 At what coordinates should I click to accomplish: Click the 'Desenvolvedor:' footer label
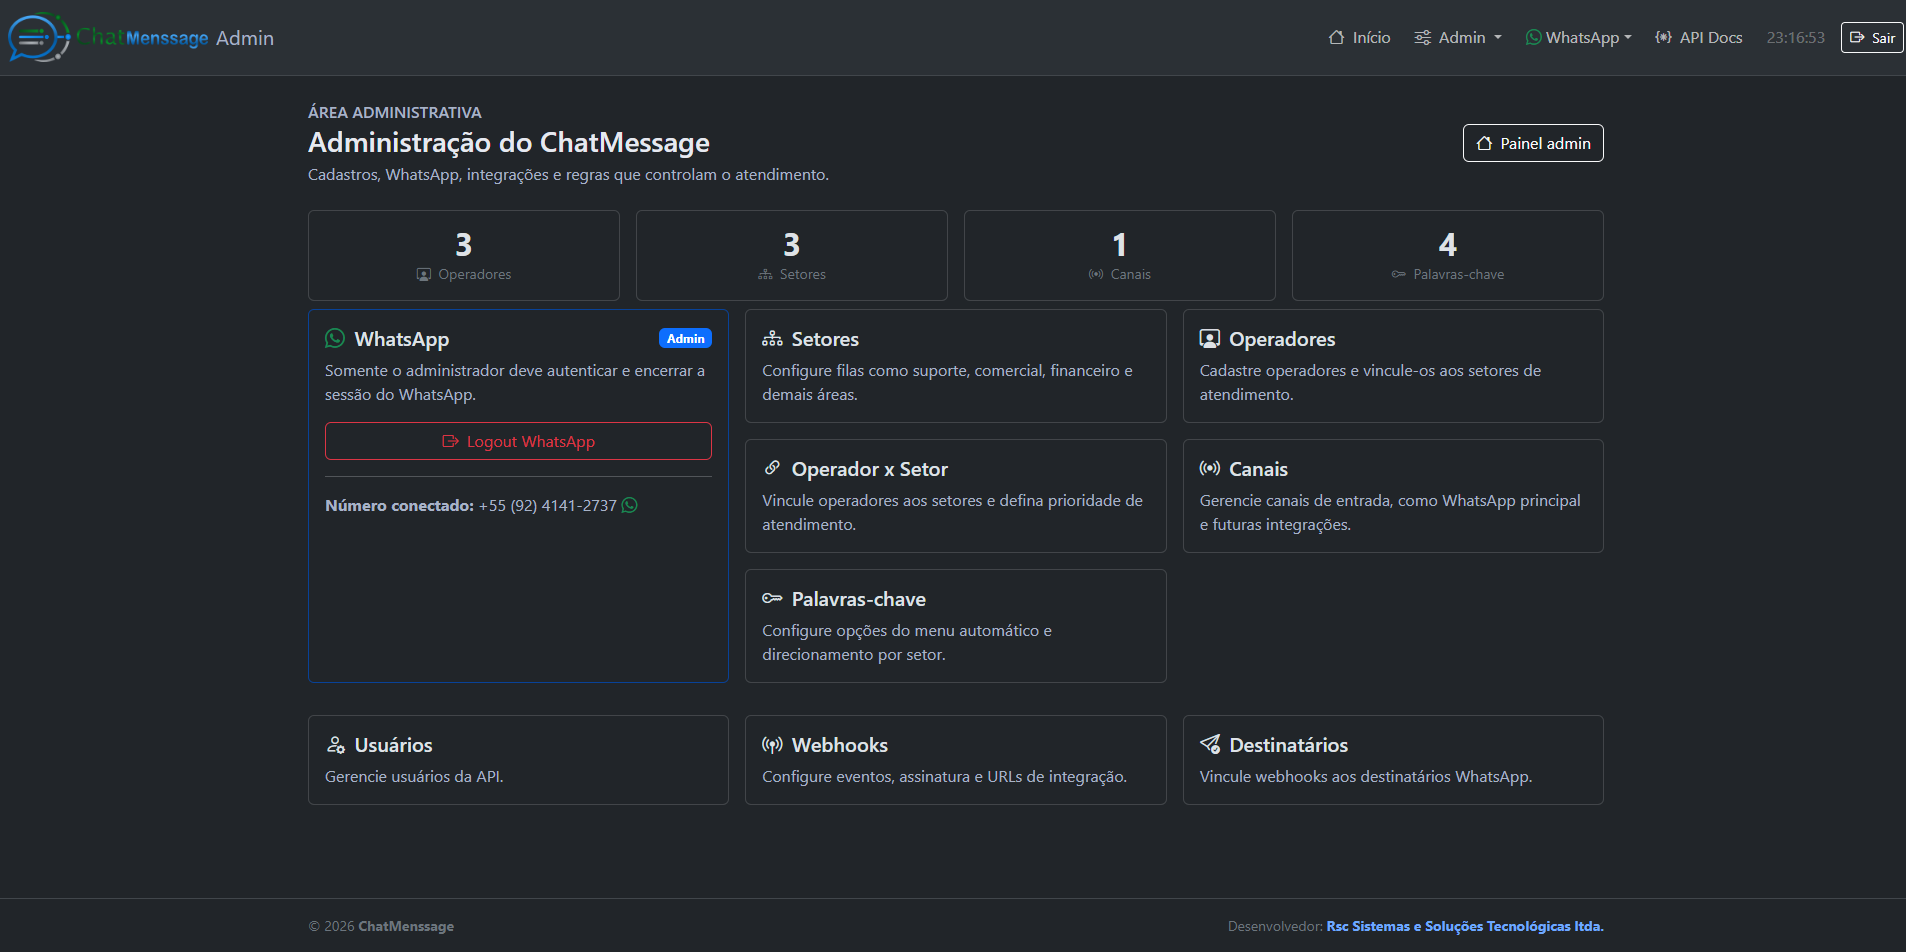[x=1275, y=926]
